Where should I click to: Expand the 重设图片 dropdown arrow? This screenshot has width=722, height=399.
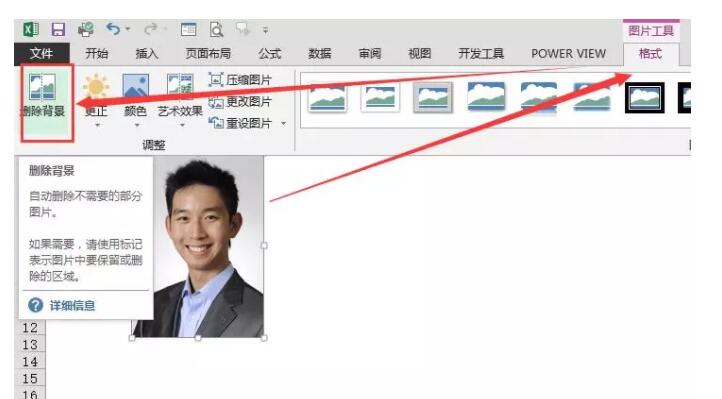click(283, 123)
